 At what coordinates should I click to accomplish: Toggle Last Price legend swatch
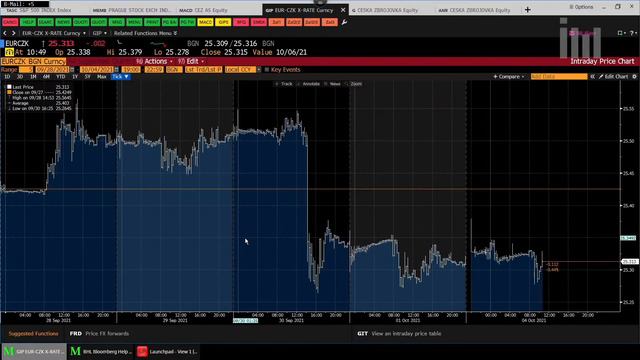[9, 87]
